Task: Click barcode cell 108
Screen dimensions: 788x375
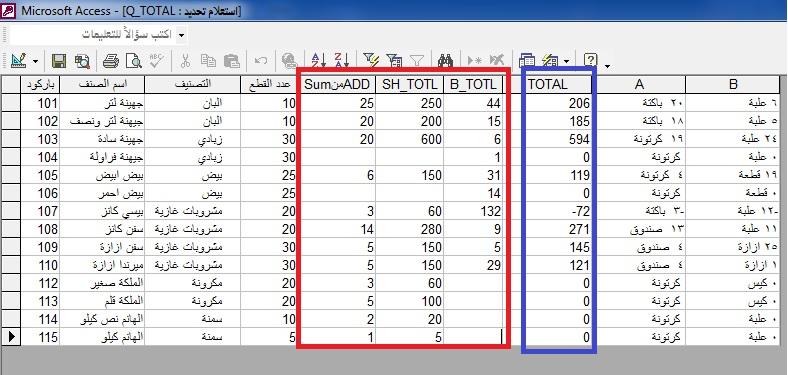Action: point(41,229)
